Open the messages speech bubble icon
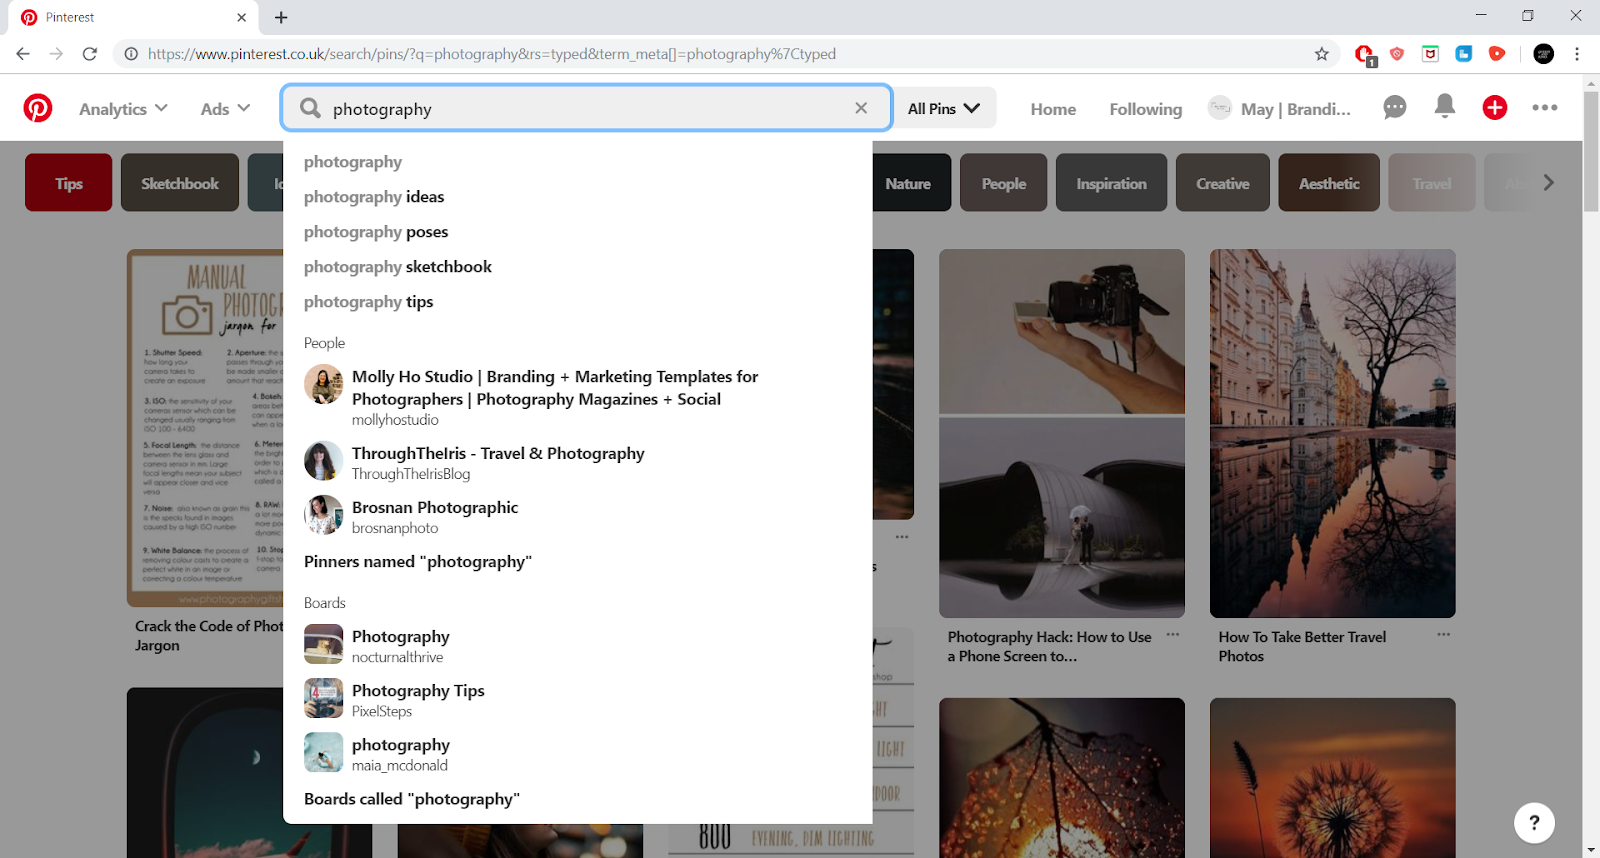This screenshot has height=858, width=1600. tap(1395, 107)
